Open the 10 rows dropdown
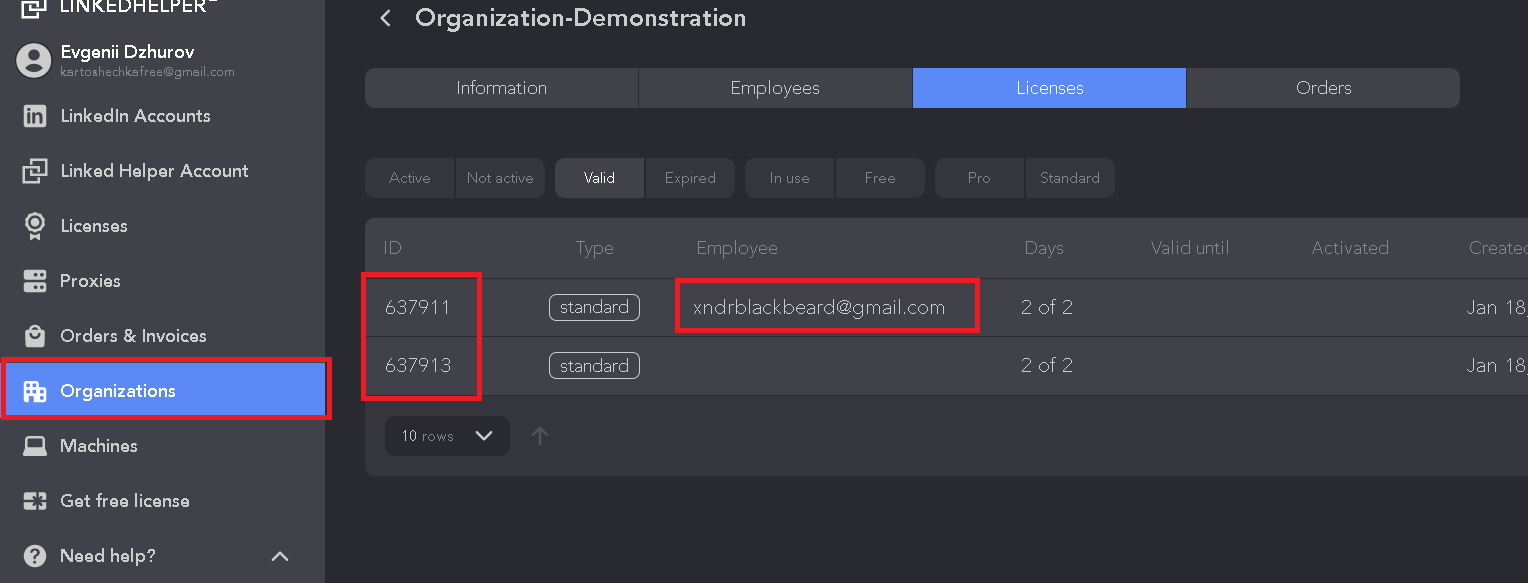The image size is (1528, 583). [x=447, y=436]
